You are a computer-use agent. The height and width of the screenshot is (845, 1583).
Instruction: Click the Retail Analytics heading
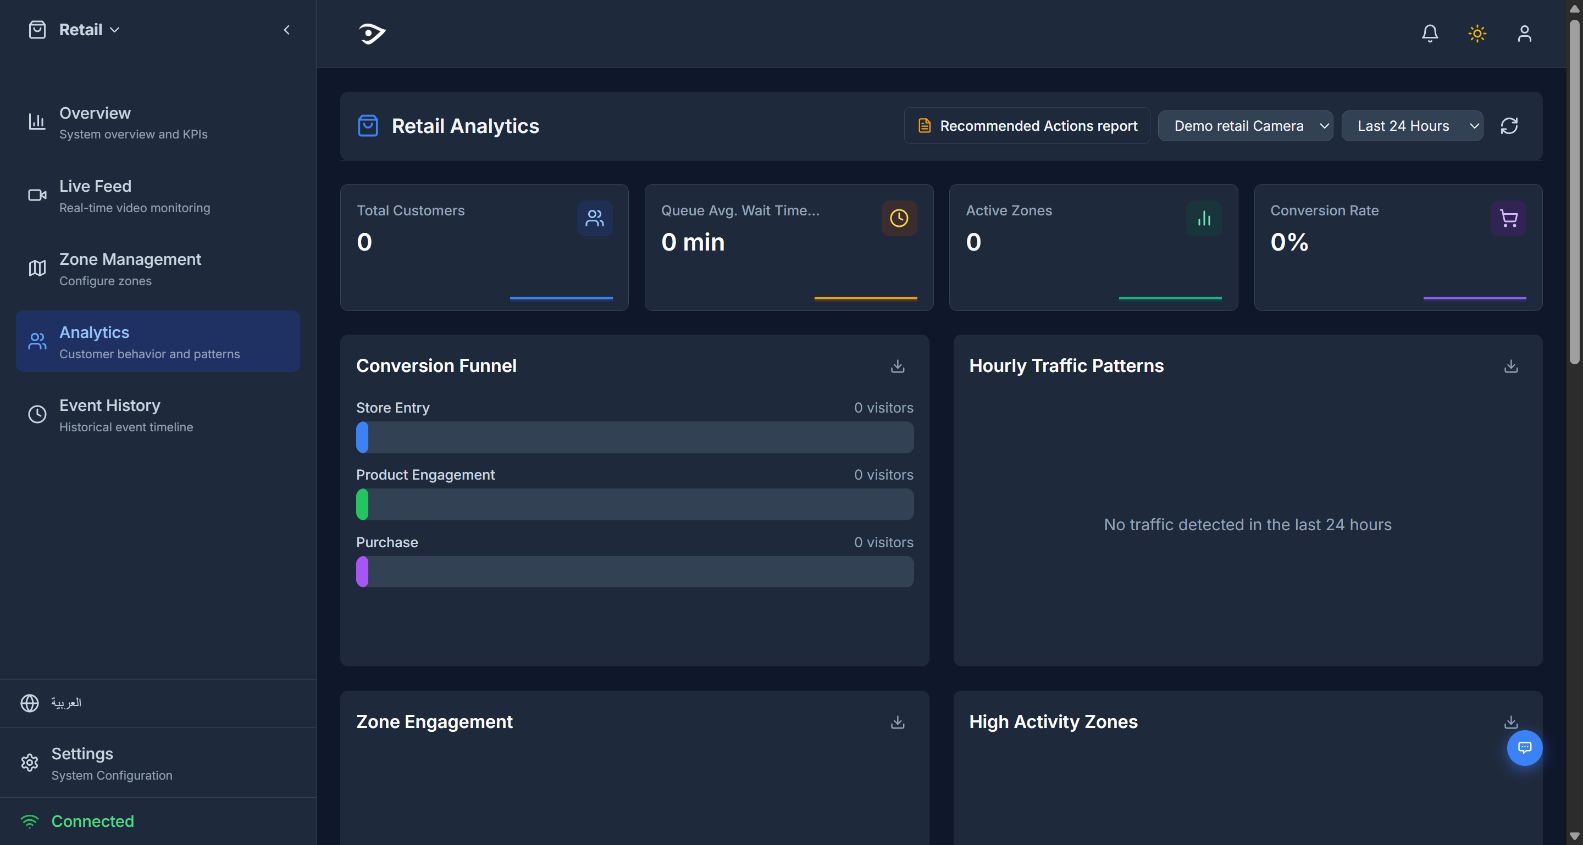[465, 126]
